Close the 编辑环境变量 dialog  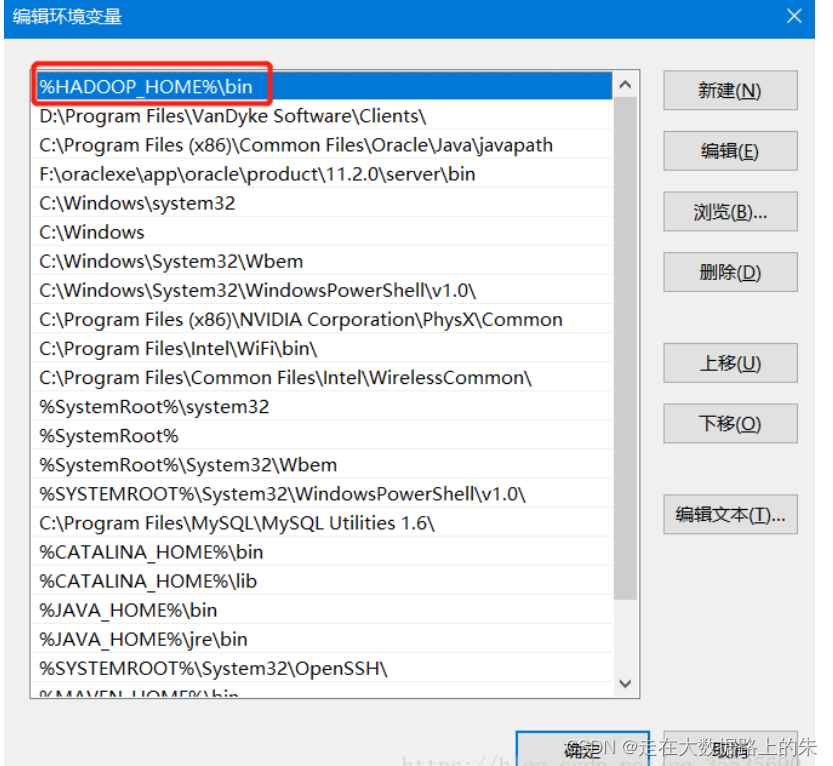[794, 16]
